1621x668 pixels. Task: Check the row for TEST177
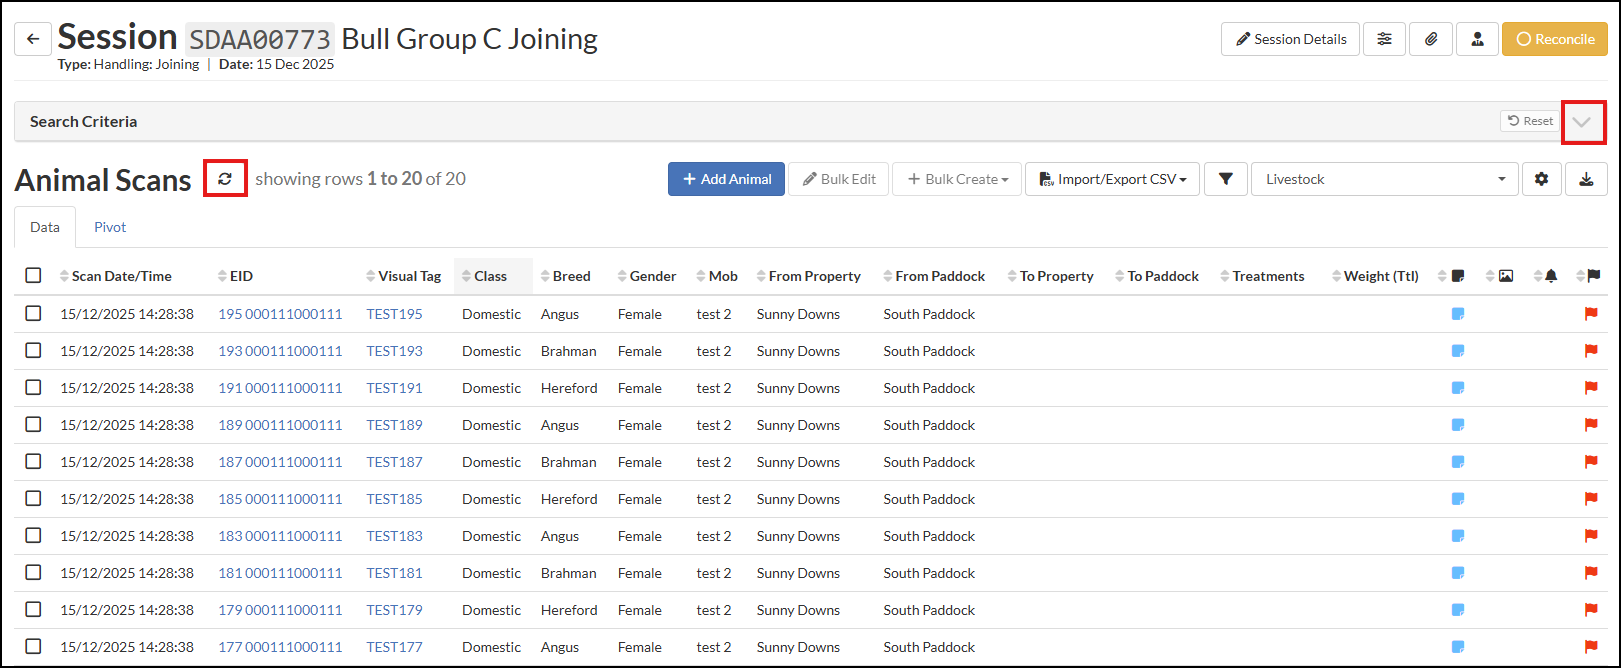(33, 647)
